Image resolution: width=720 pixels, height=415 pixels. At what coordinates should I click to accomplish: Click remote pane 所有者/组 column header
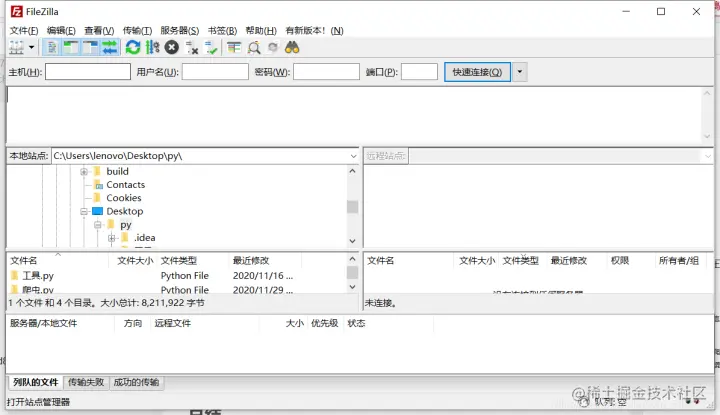click(679, 261)
